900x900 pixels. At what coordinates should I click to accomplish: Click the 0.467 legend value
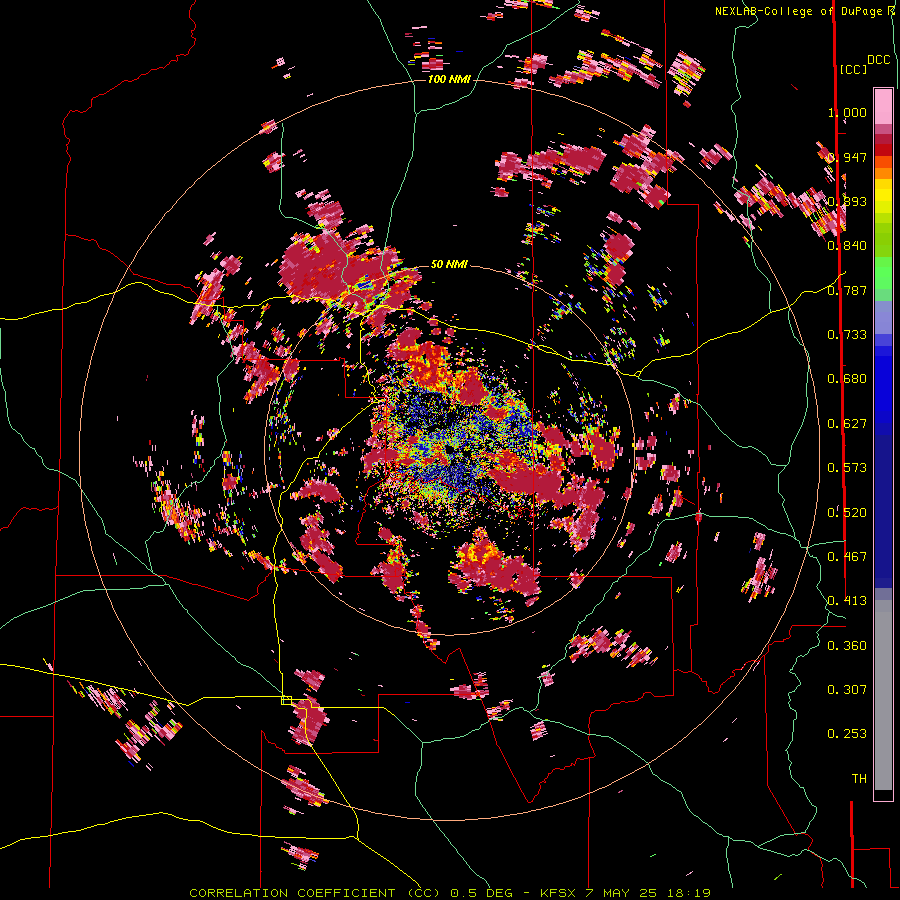[x=847, y=557]
